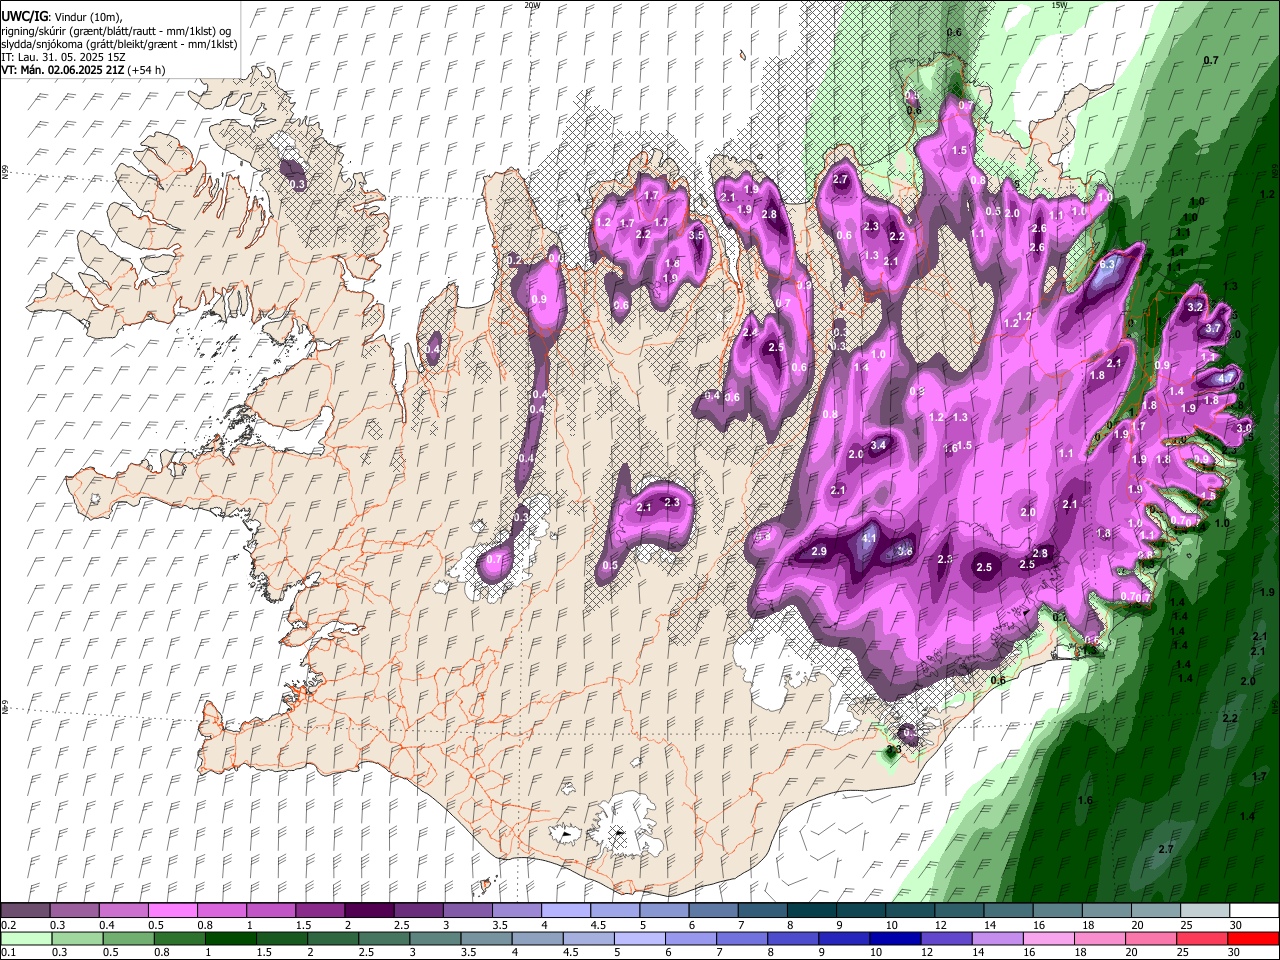Screen dimensions: 1280x960
Task: Click the 20W longitude label
Action: point(532,5)
